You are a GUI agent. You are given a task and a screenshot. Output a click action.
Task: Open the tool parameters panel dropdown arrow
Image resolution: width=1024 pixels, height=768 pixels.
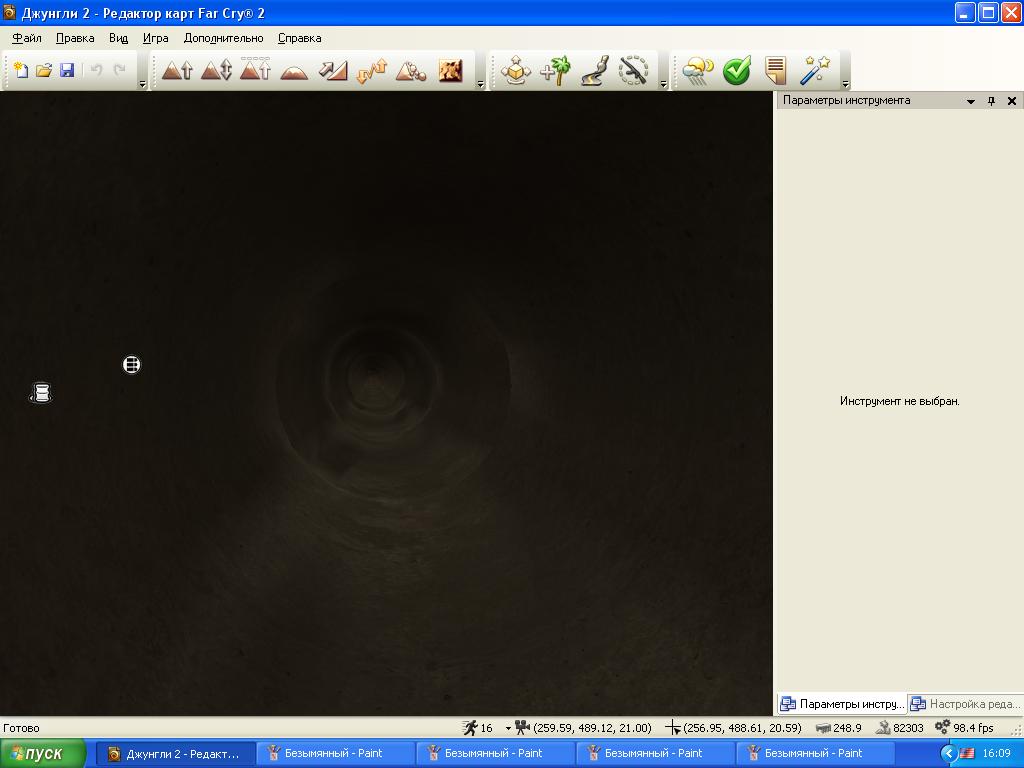click(x=971, y=101)
